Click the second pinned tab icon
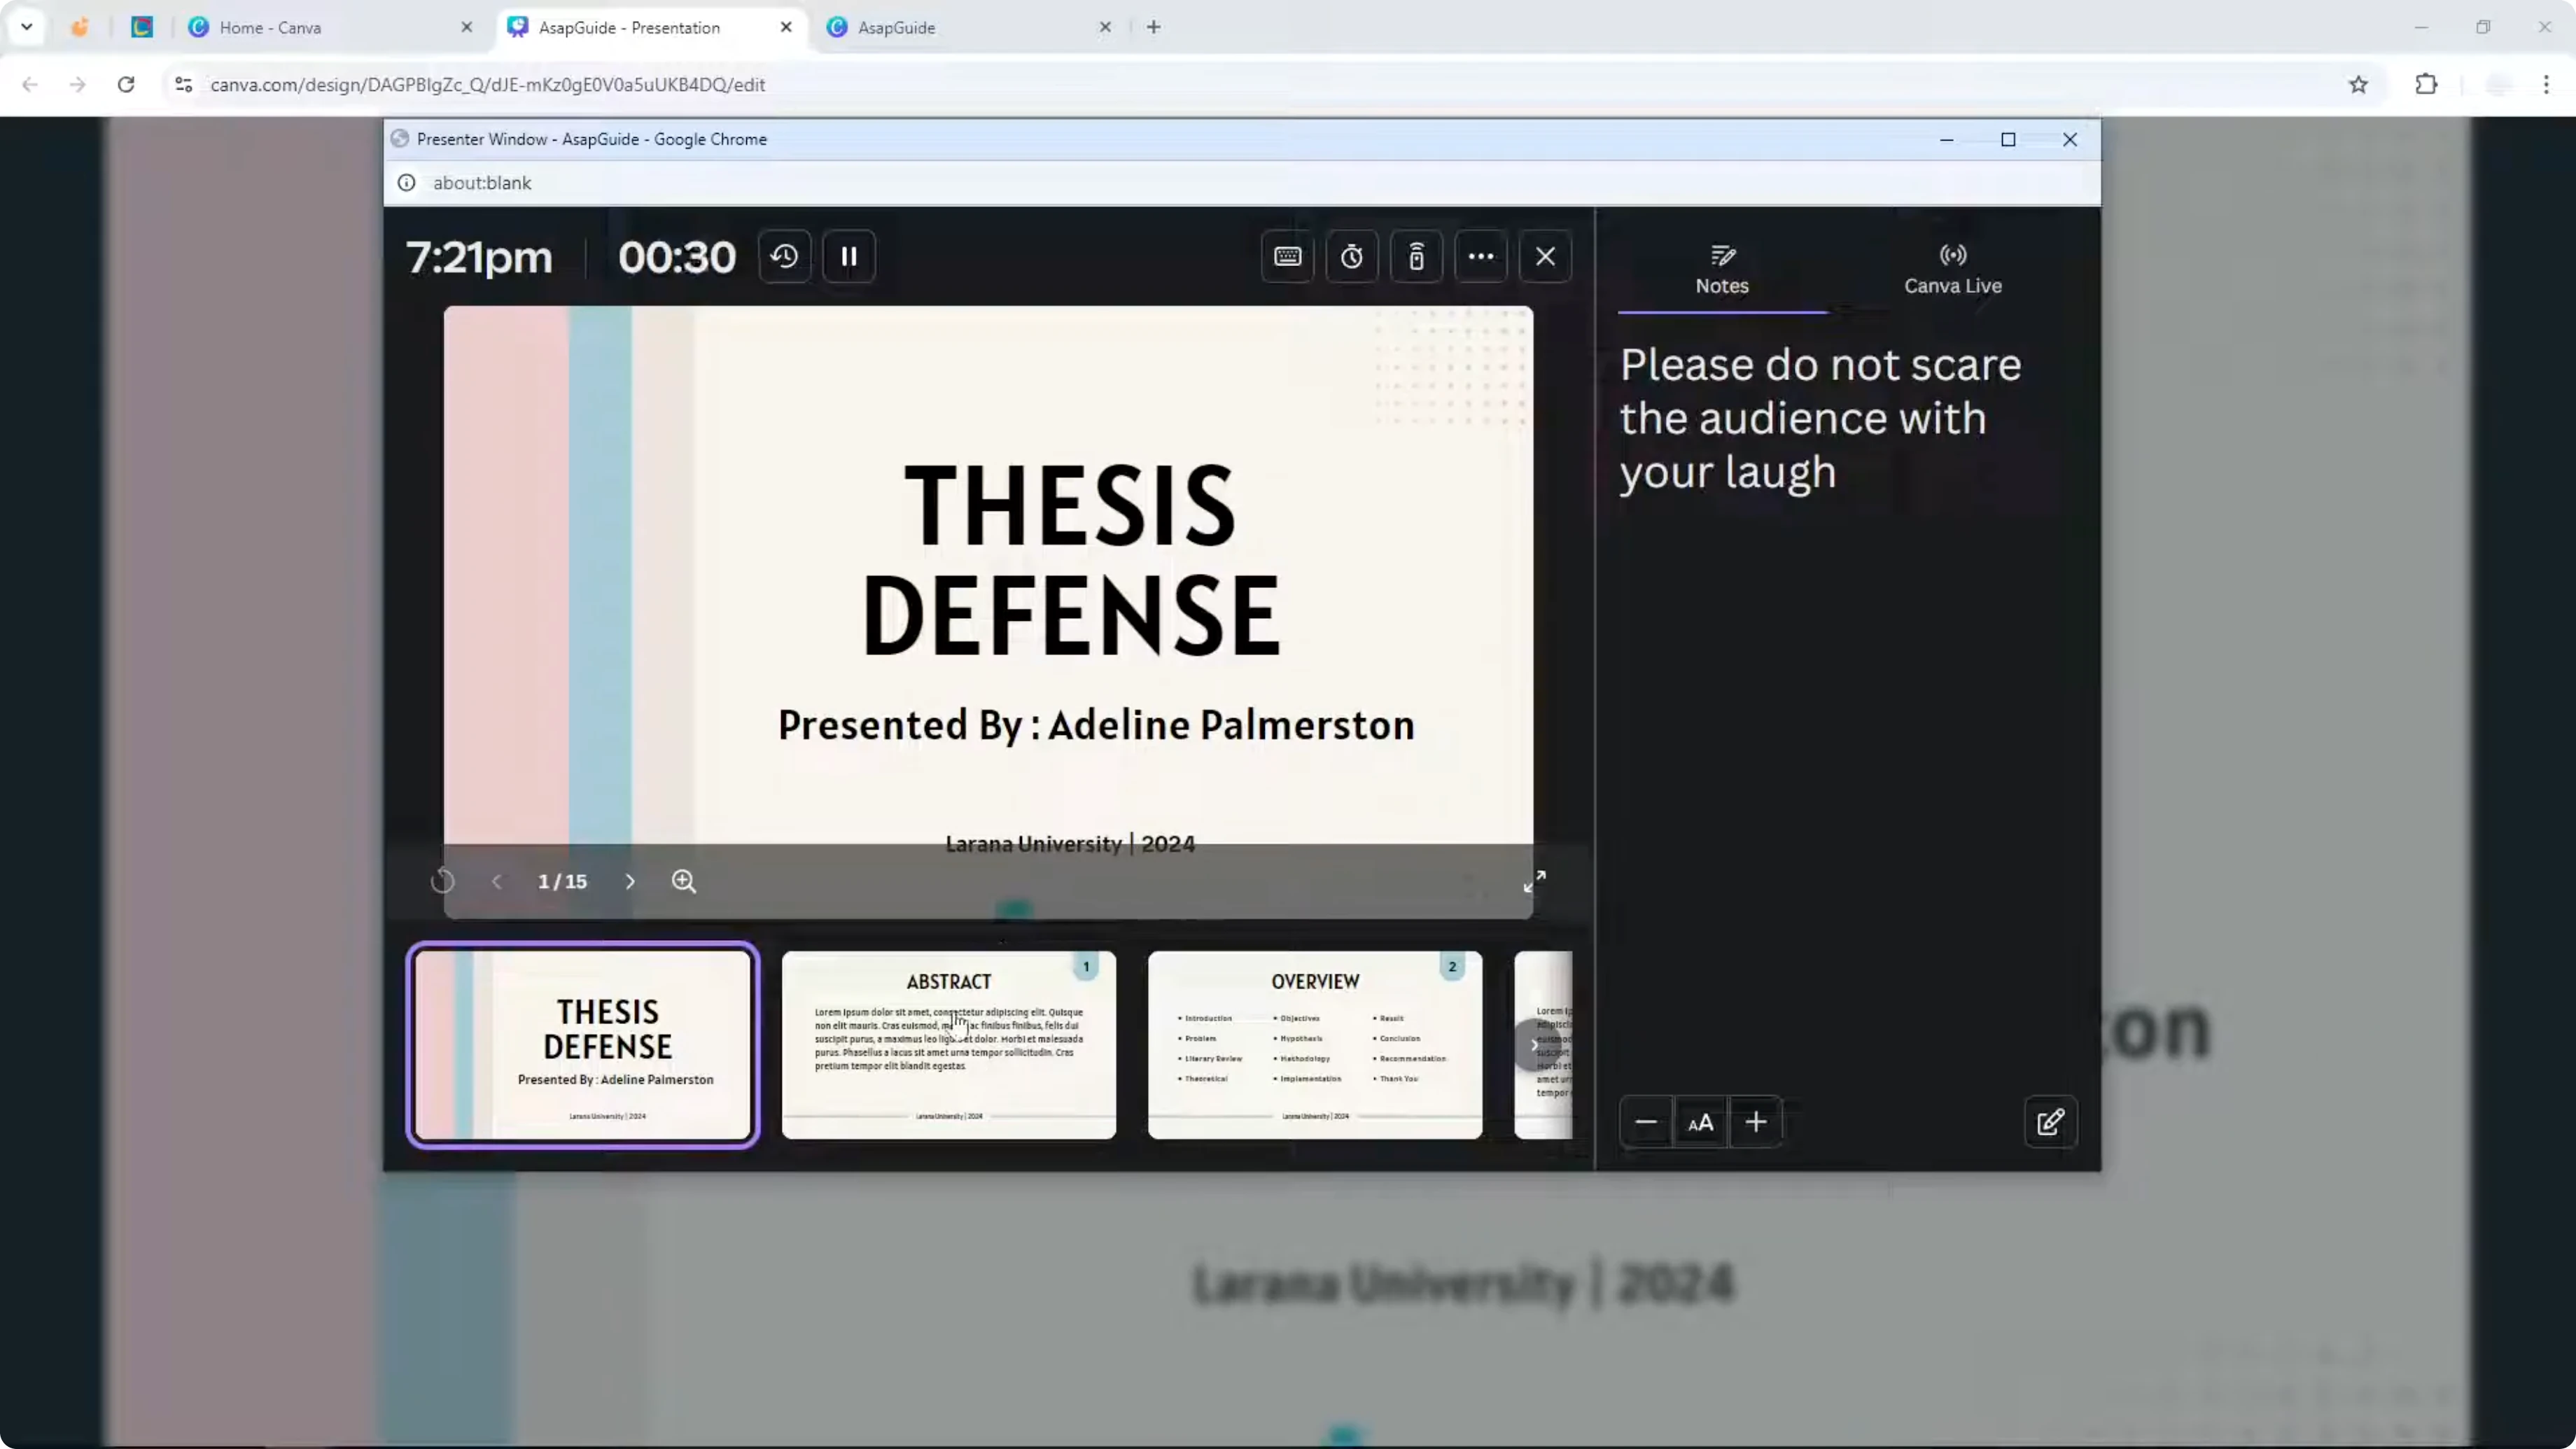 (x=142, y=27)
